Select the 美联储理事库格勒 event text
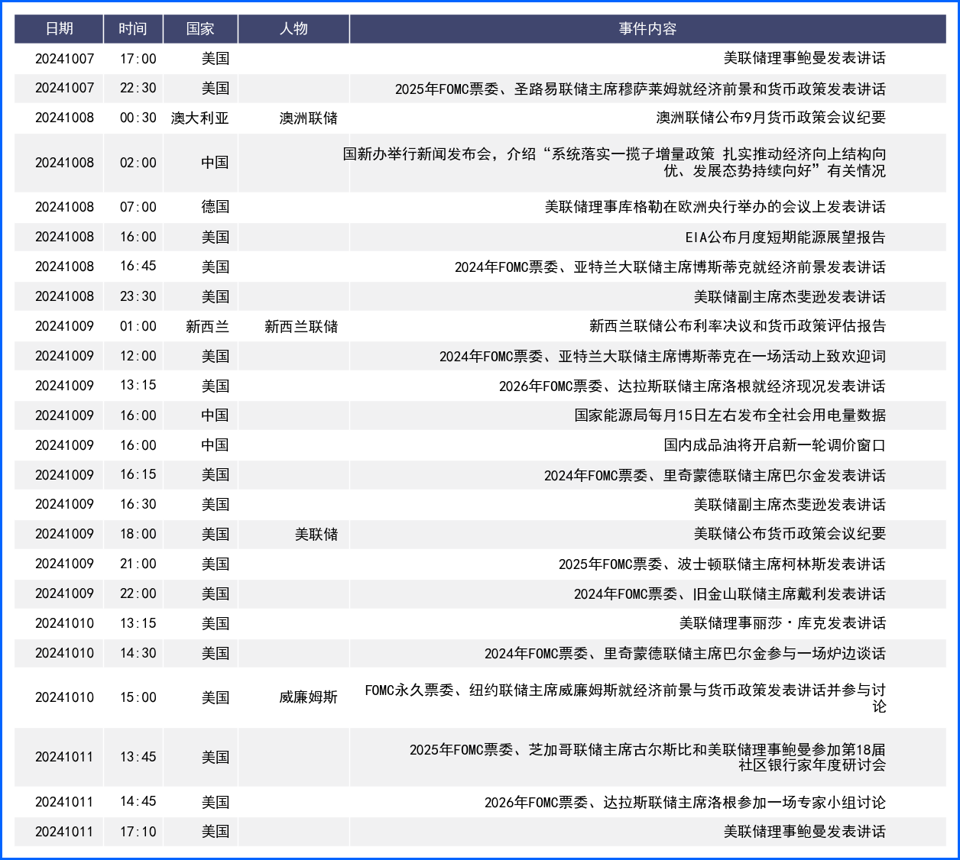The image size is (960, 860). [x=715, y=207]
